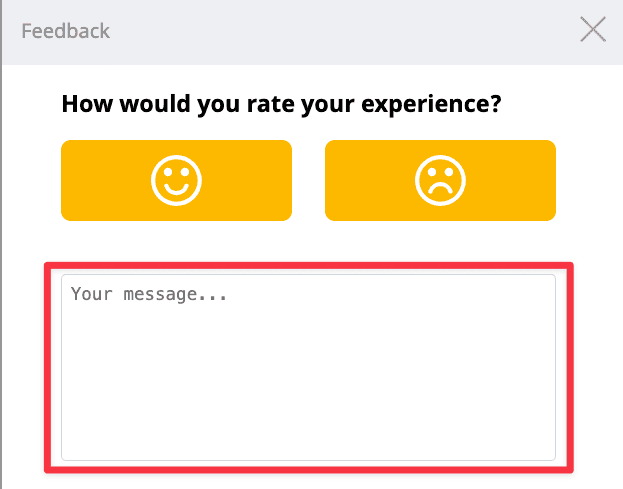Click inside the "Your message..." text area

308,367
